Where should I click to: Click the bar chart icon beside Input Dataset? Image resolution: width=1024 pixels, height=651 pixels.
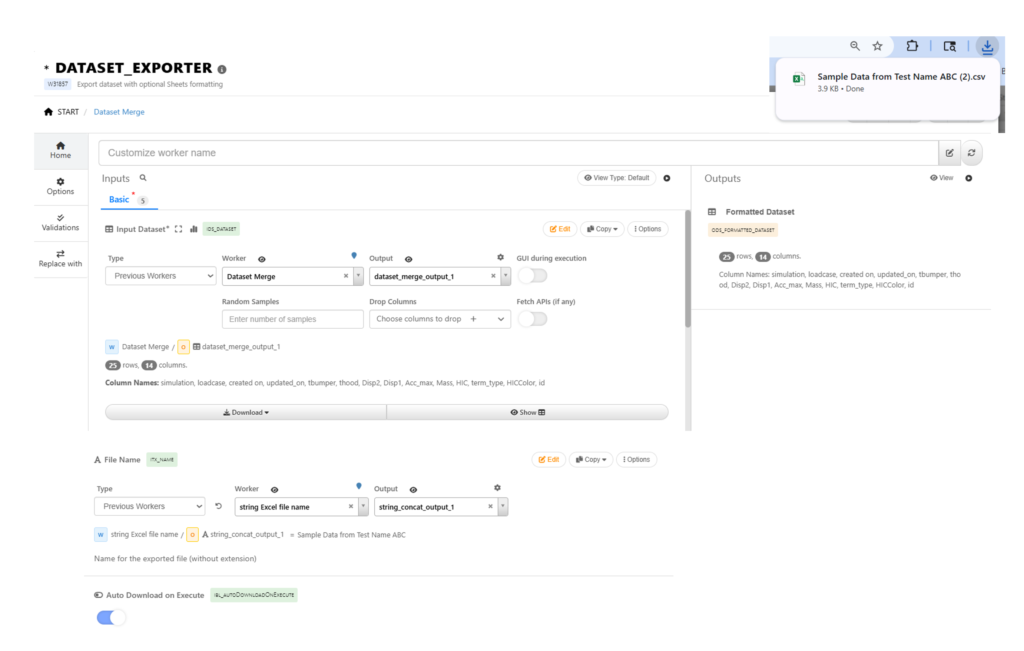tap(194, 229)
